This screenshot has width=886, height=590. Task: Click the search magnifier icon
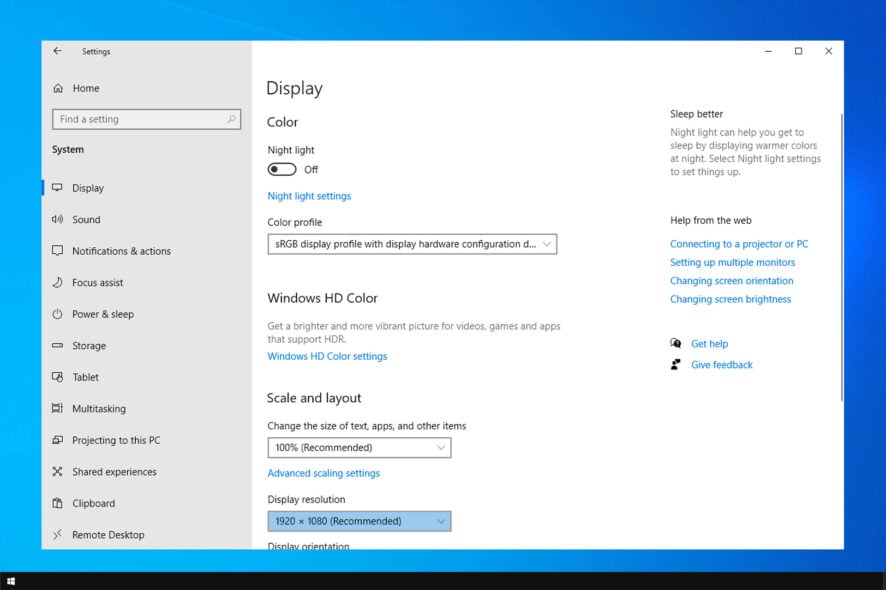pyautogui.click(x=231, y=119)
